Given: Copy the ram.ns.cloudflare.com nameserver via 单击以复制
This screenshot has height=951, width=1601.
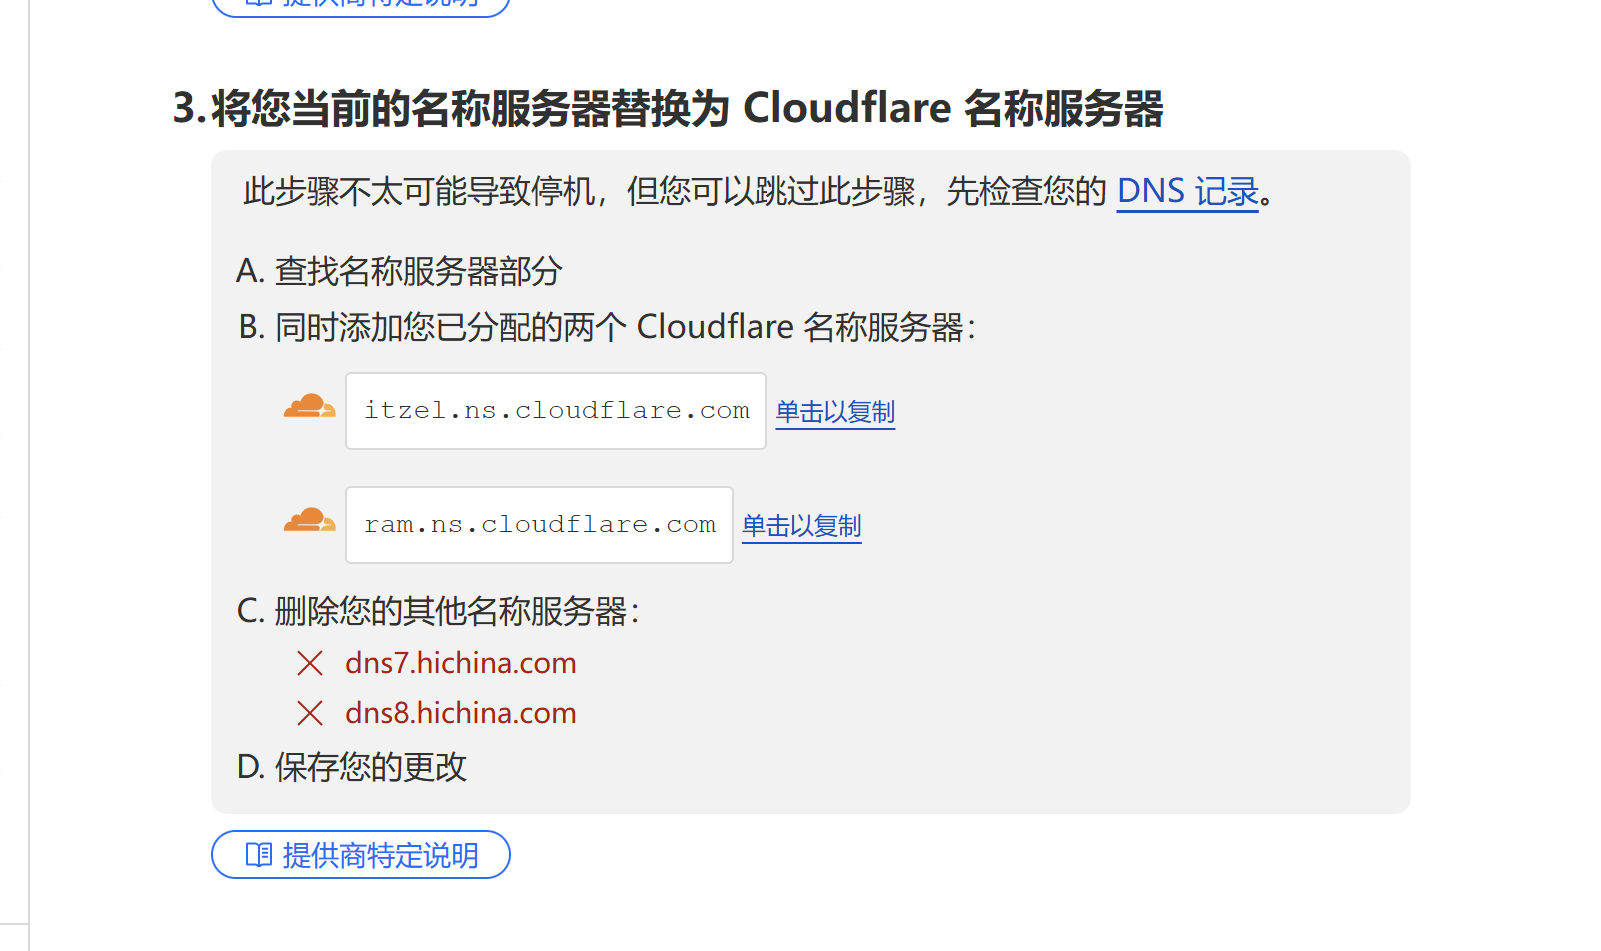Looking at the screenshot, I should (x=801, y=526).
